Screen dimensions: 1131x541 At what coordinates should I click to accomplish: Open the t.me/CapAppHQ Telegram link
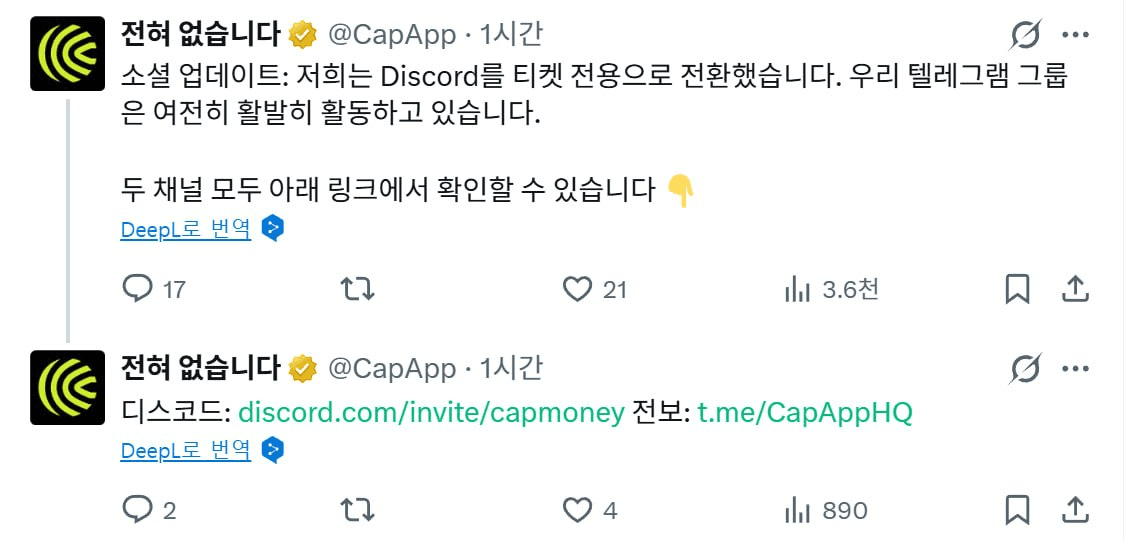[805, 413]
